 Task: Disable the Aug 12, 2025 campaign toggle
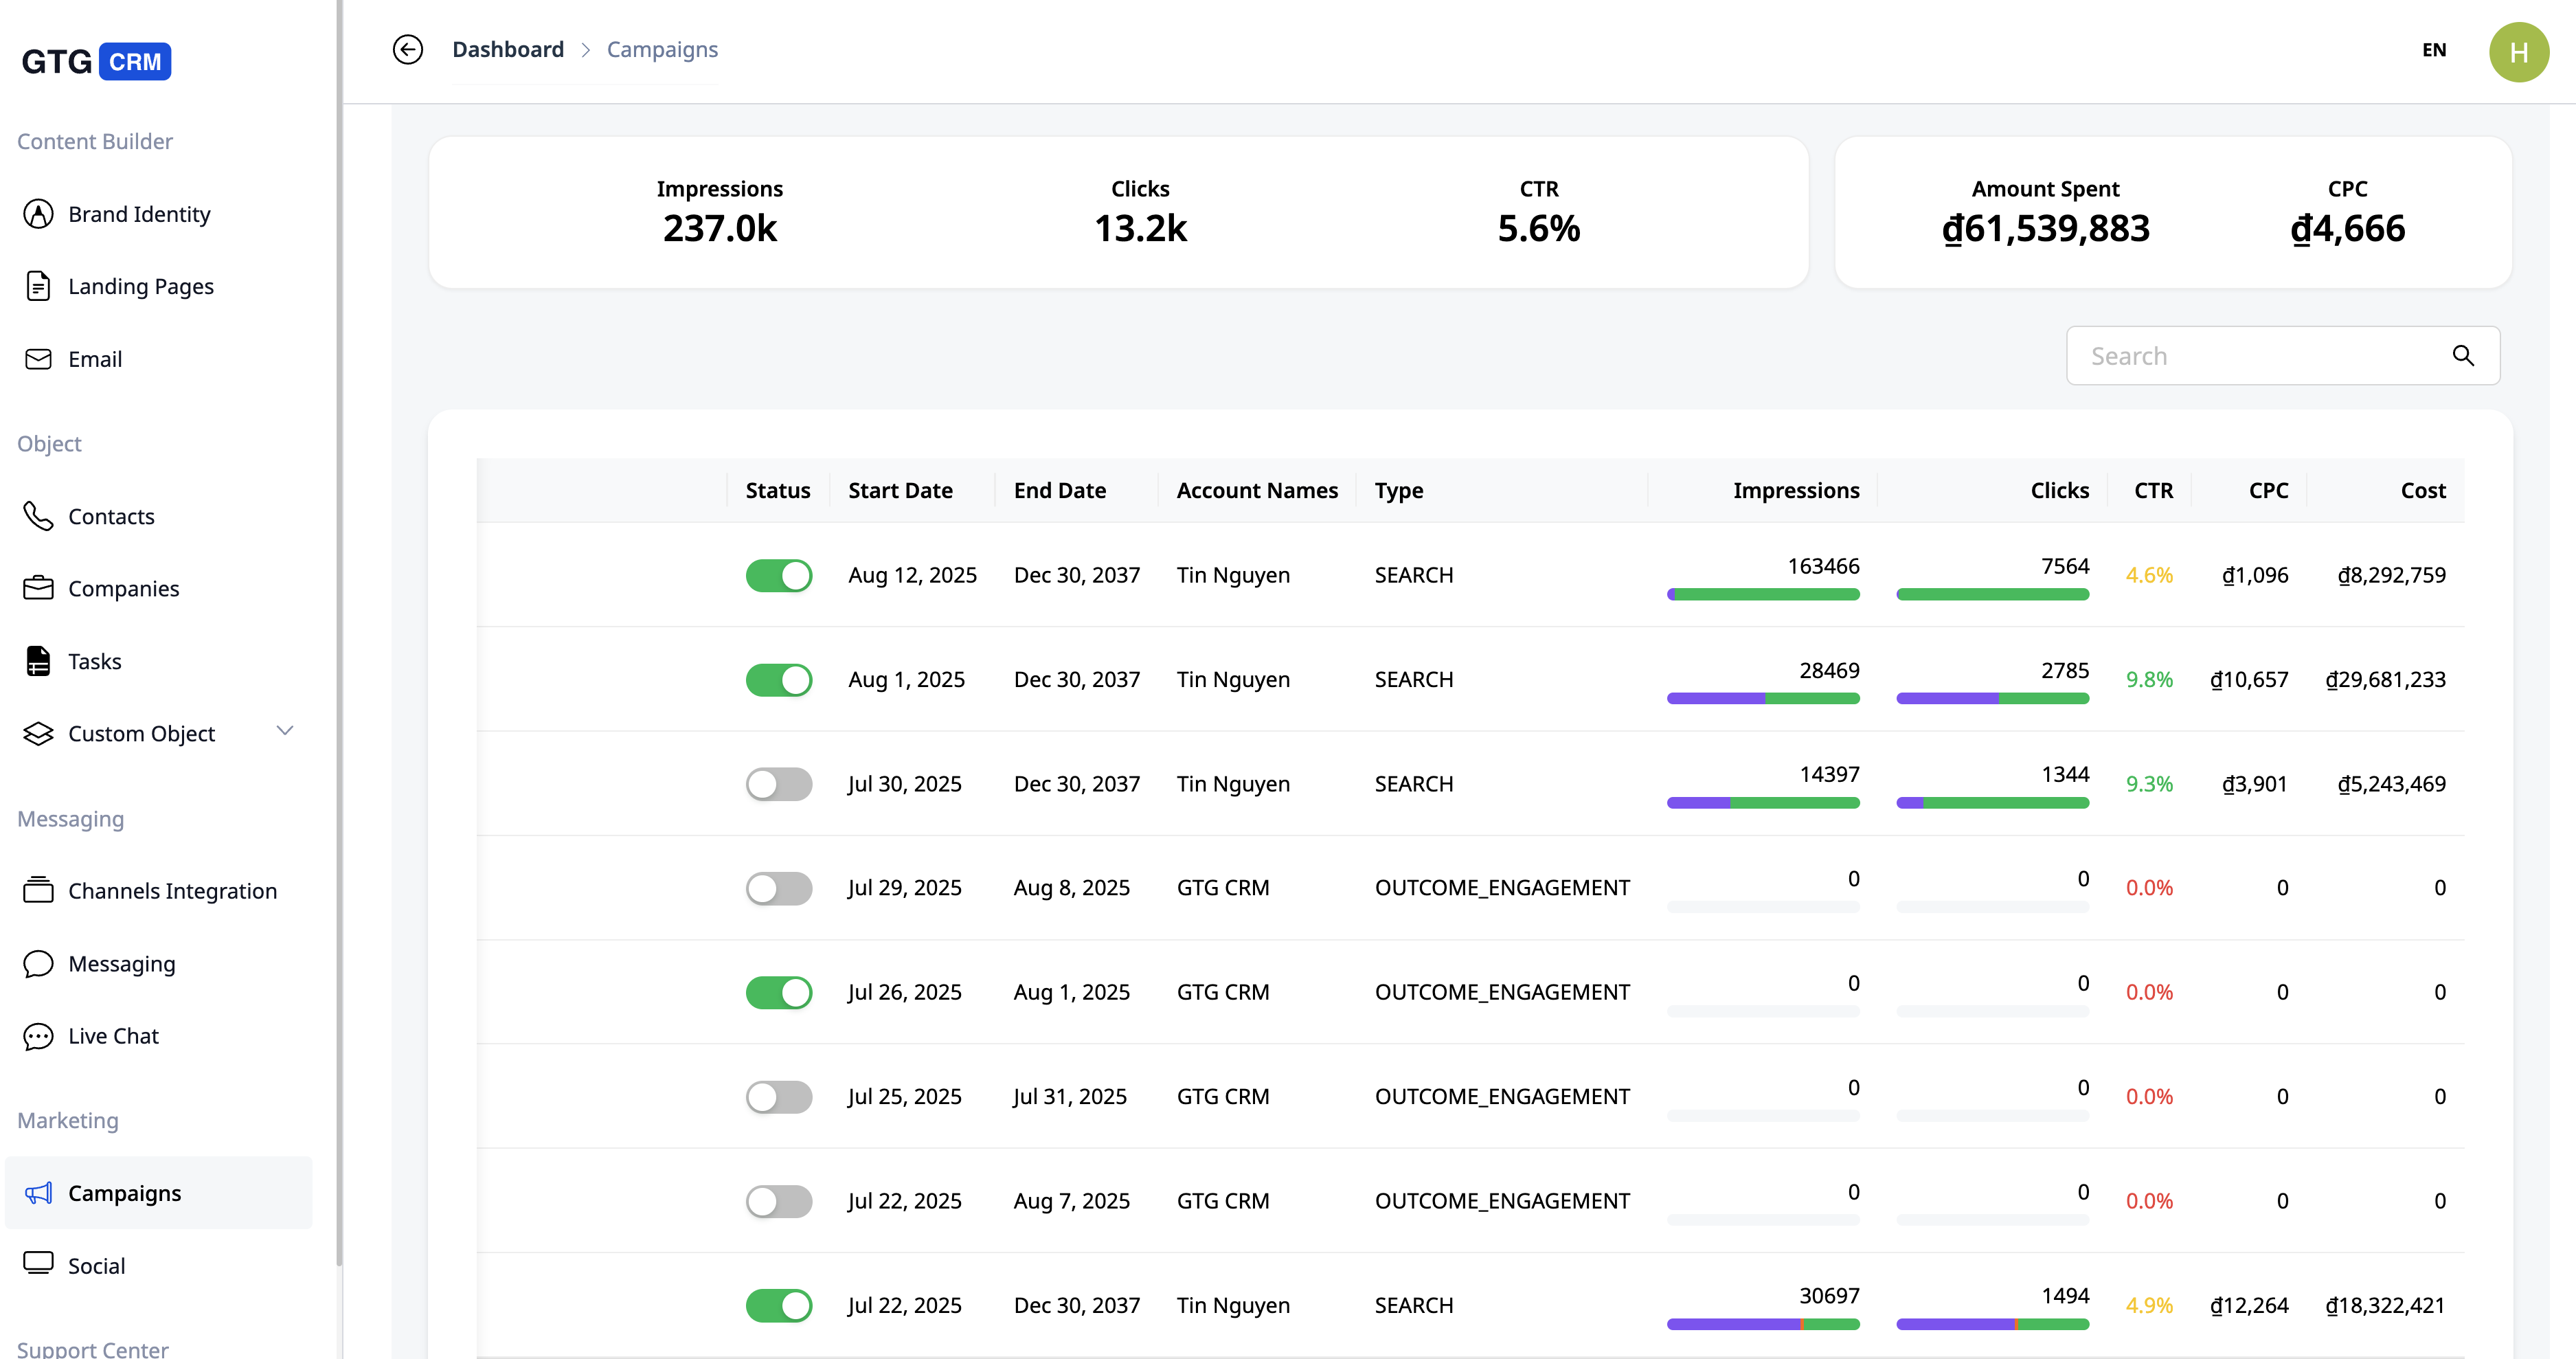[778, 575]
